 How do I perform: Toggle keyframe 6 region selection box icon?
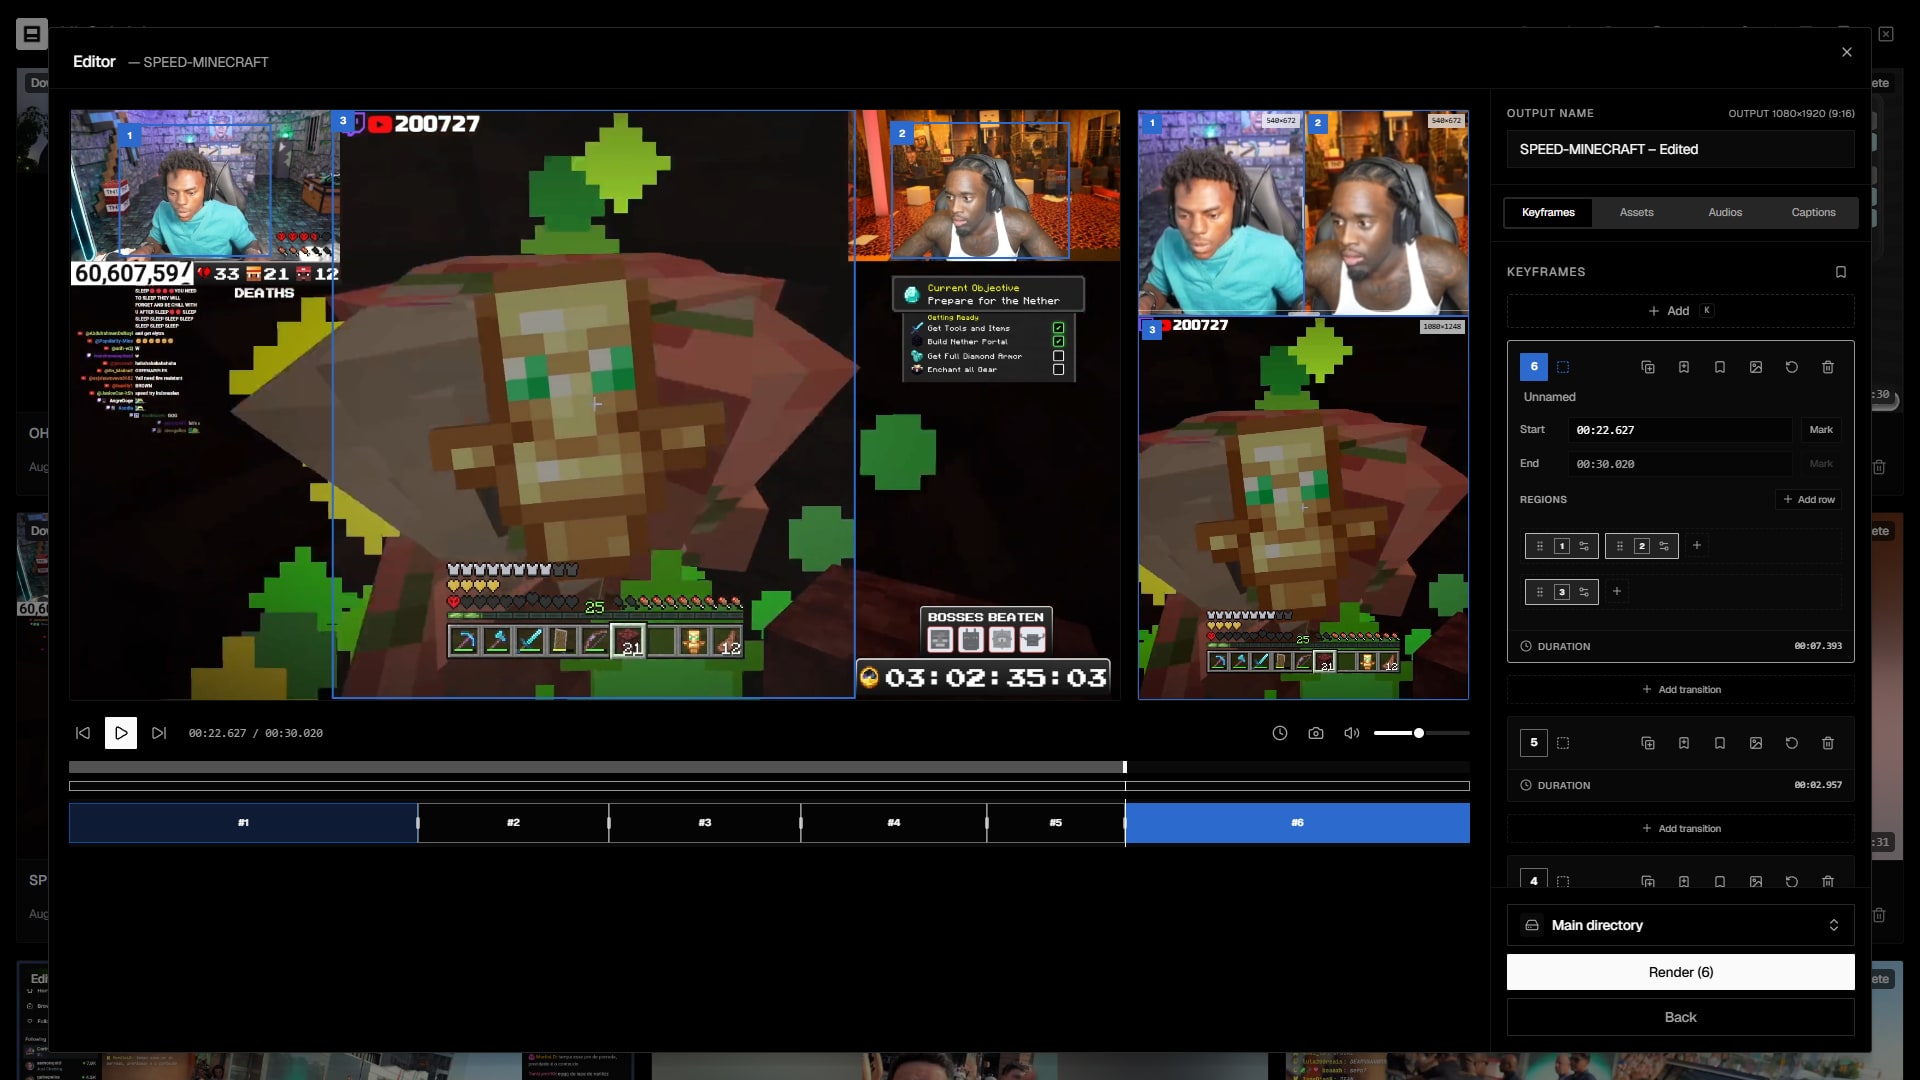[1563, 367]
